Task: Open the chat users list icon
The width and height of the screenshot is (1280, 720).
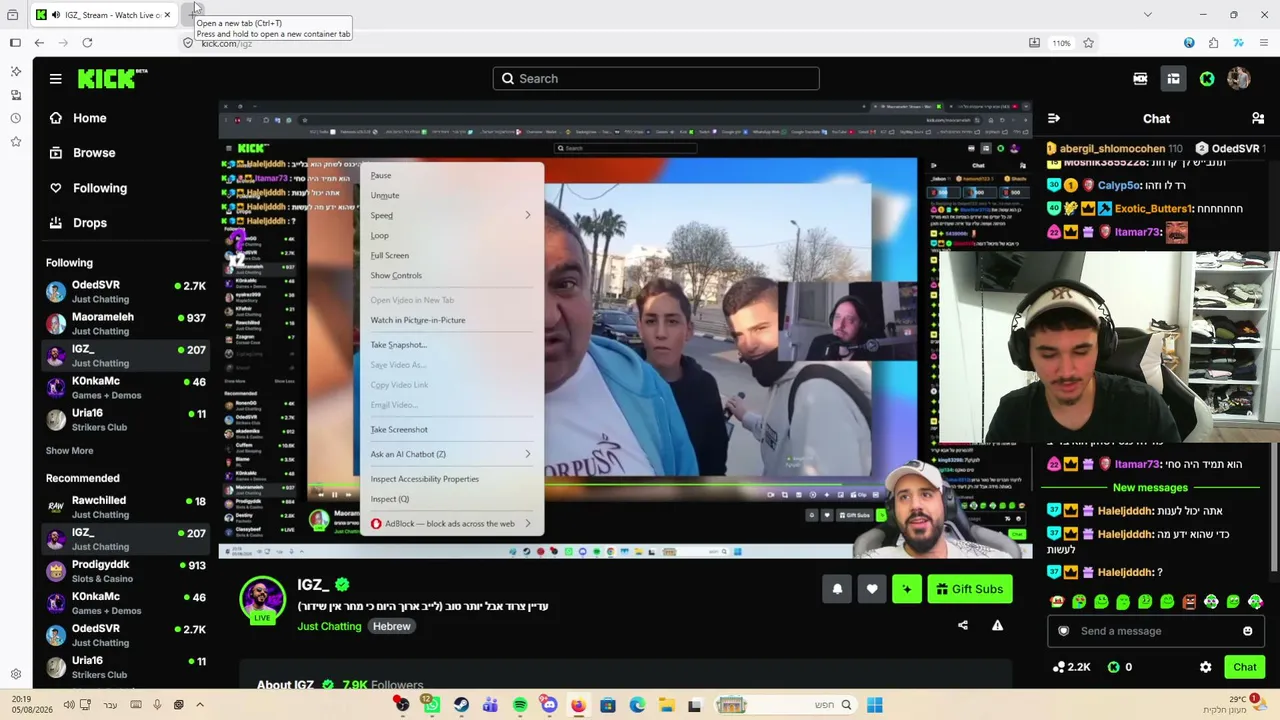Action: pyautogui.click(x=1258, y=118)
